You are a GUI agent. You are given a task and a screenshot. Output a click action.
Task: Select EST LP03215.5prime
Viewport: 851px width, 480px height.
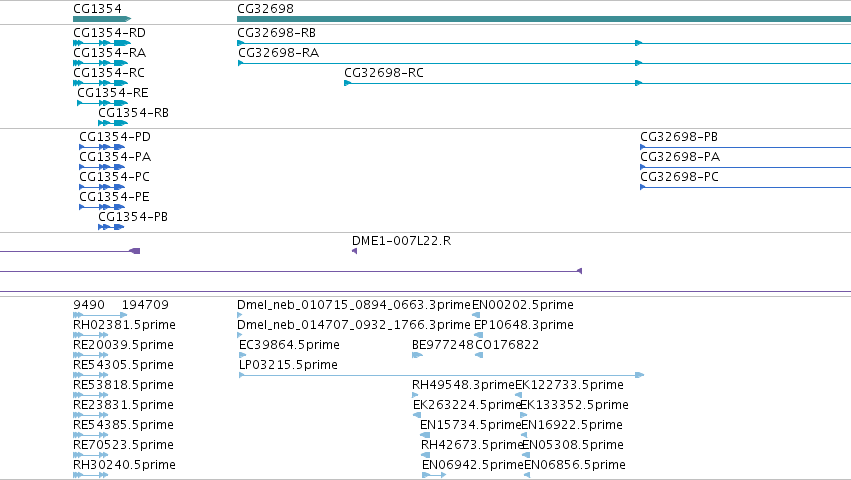click(x=288, y=365)
